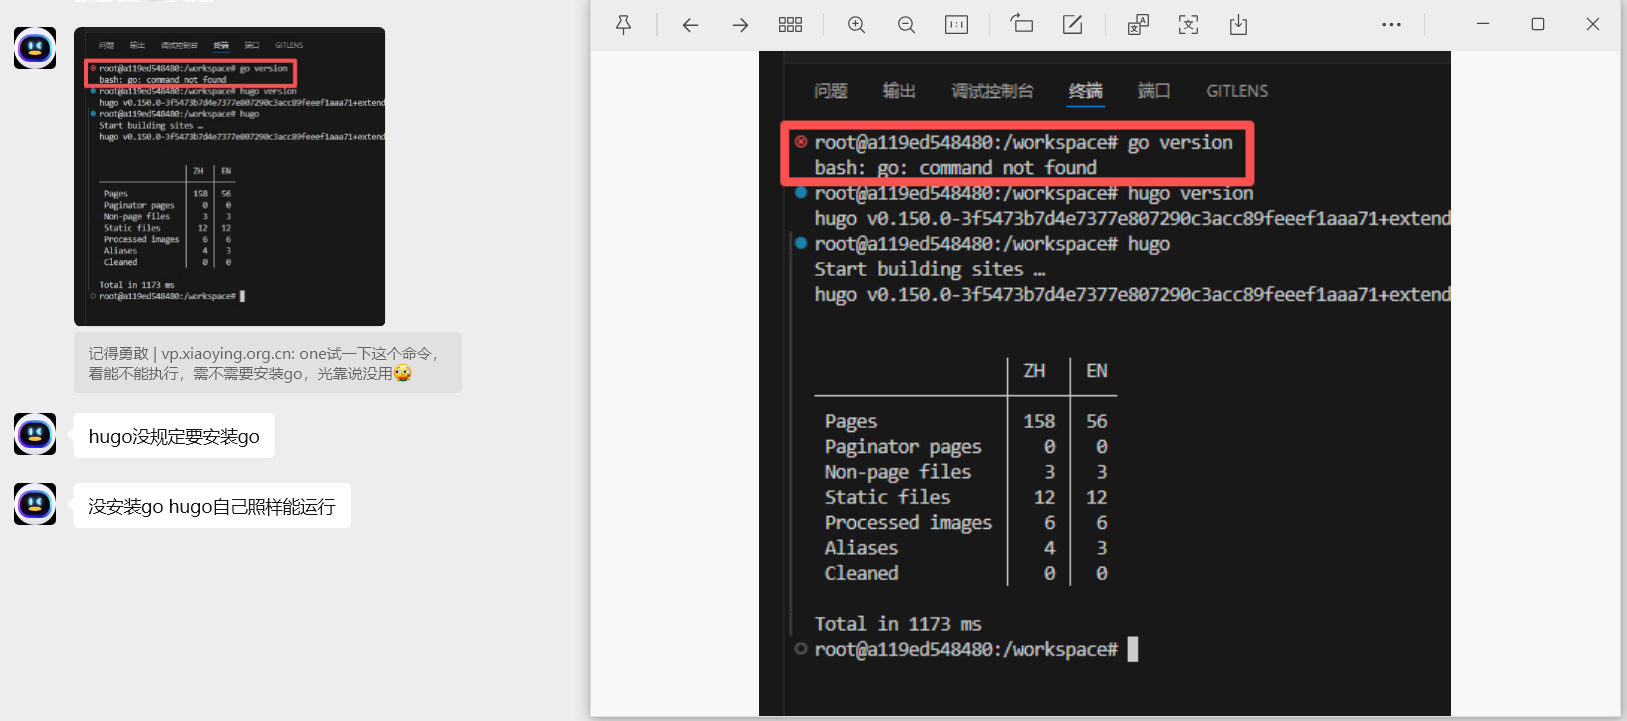Select the message '没安装go hugo自己照样能运行'
This screenshot has width=1627, height=721.
click(212, 506)
